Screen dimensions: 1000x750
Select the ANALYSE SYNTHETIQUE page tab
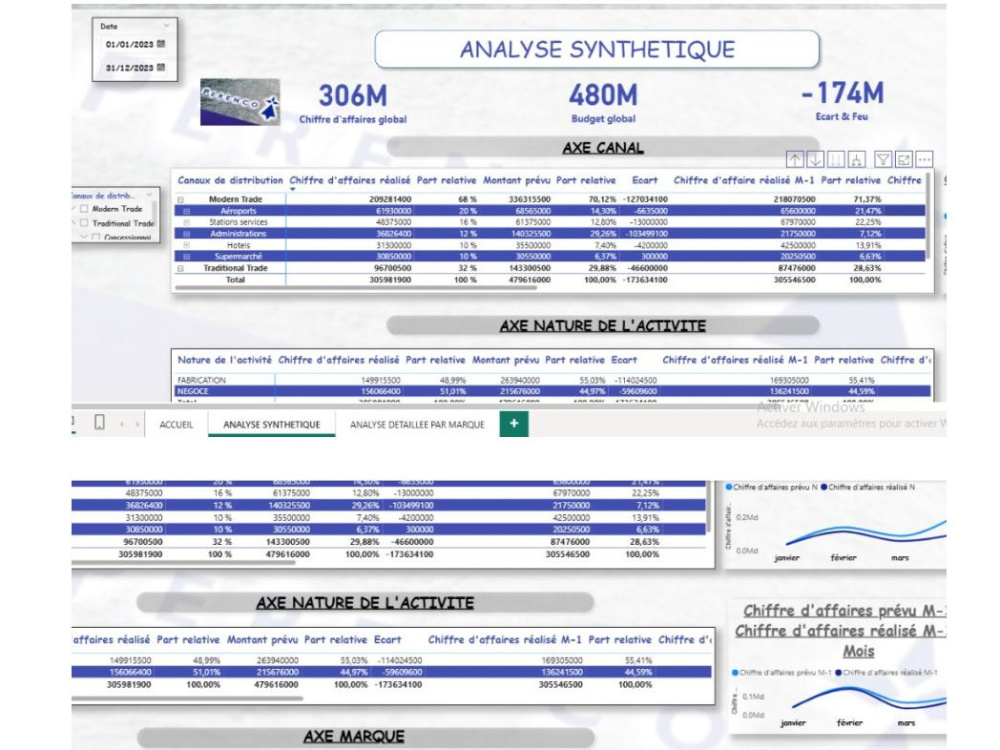(x=272, y=424)
